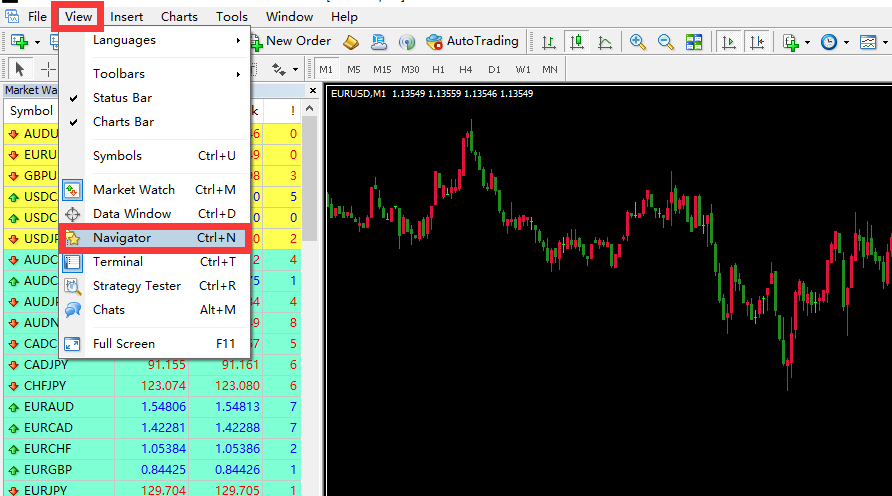Click the zoom in magnifier icon
The width and height of the screenshot is (892, 496).
coord(638,42)
